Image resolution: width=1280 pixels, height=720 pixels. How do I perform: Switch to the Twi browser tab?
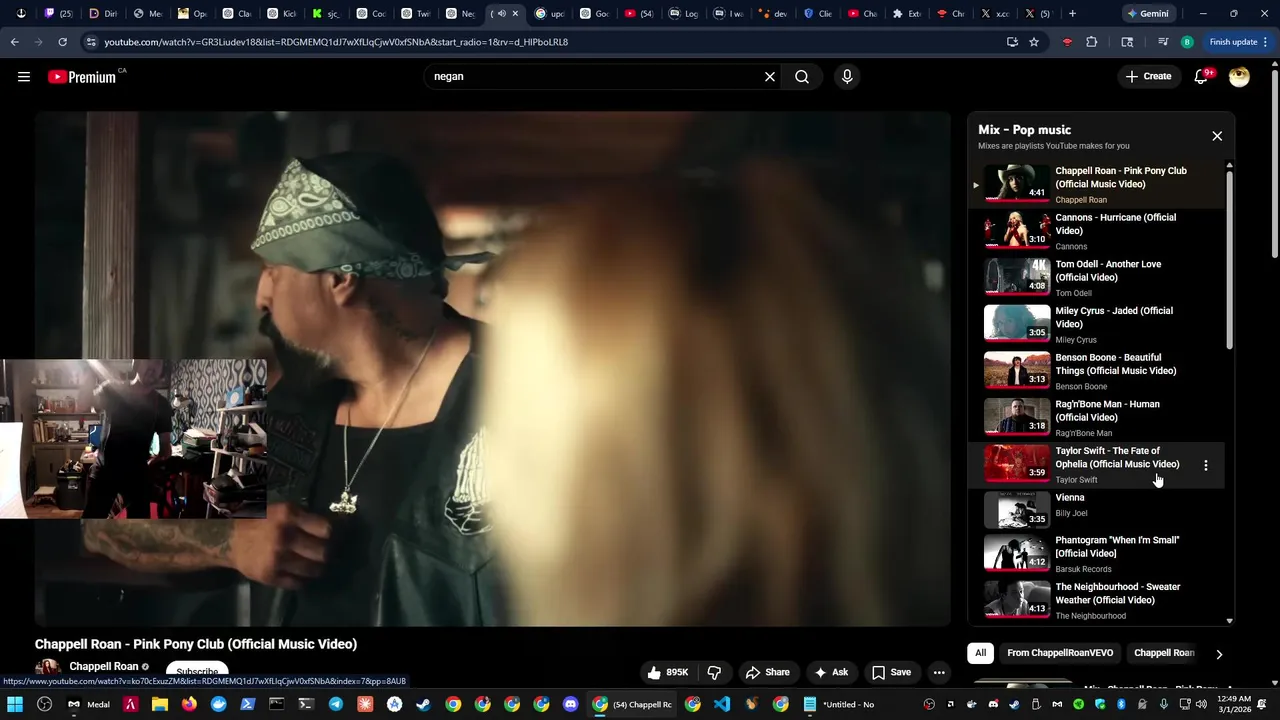[414, 14]
